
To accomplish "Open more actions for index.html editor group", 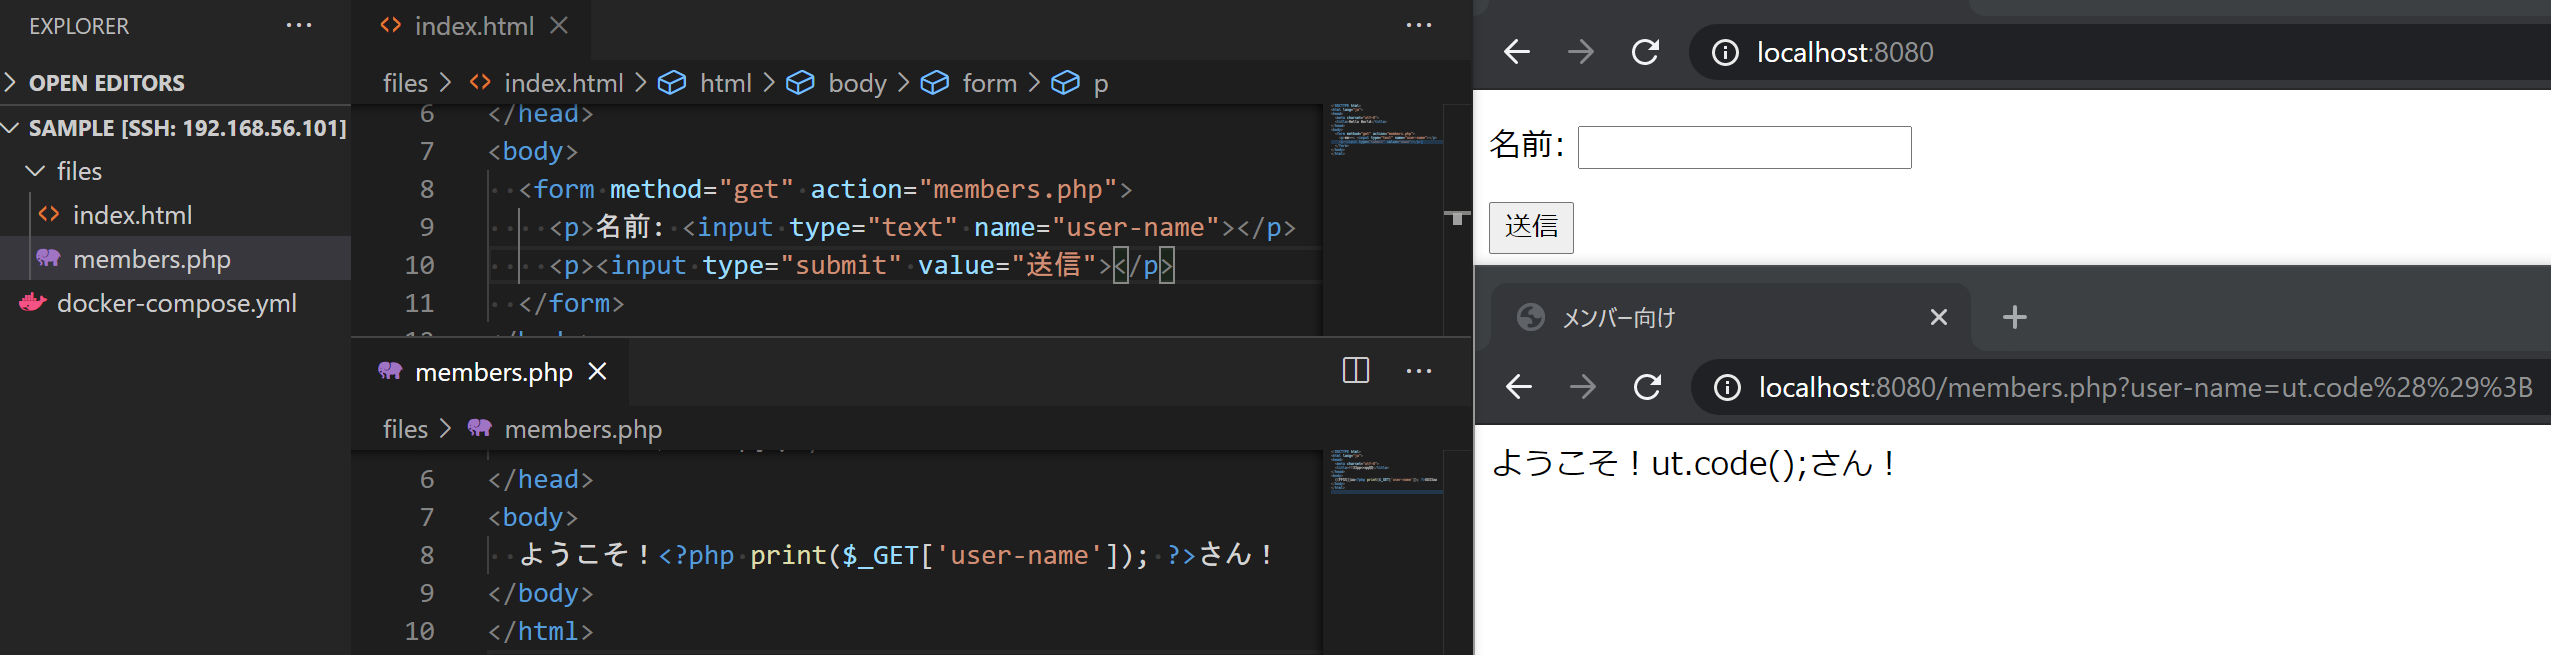I will [x=1418, y=26].
